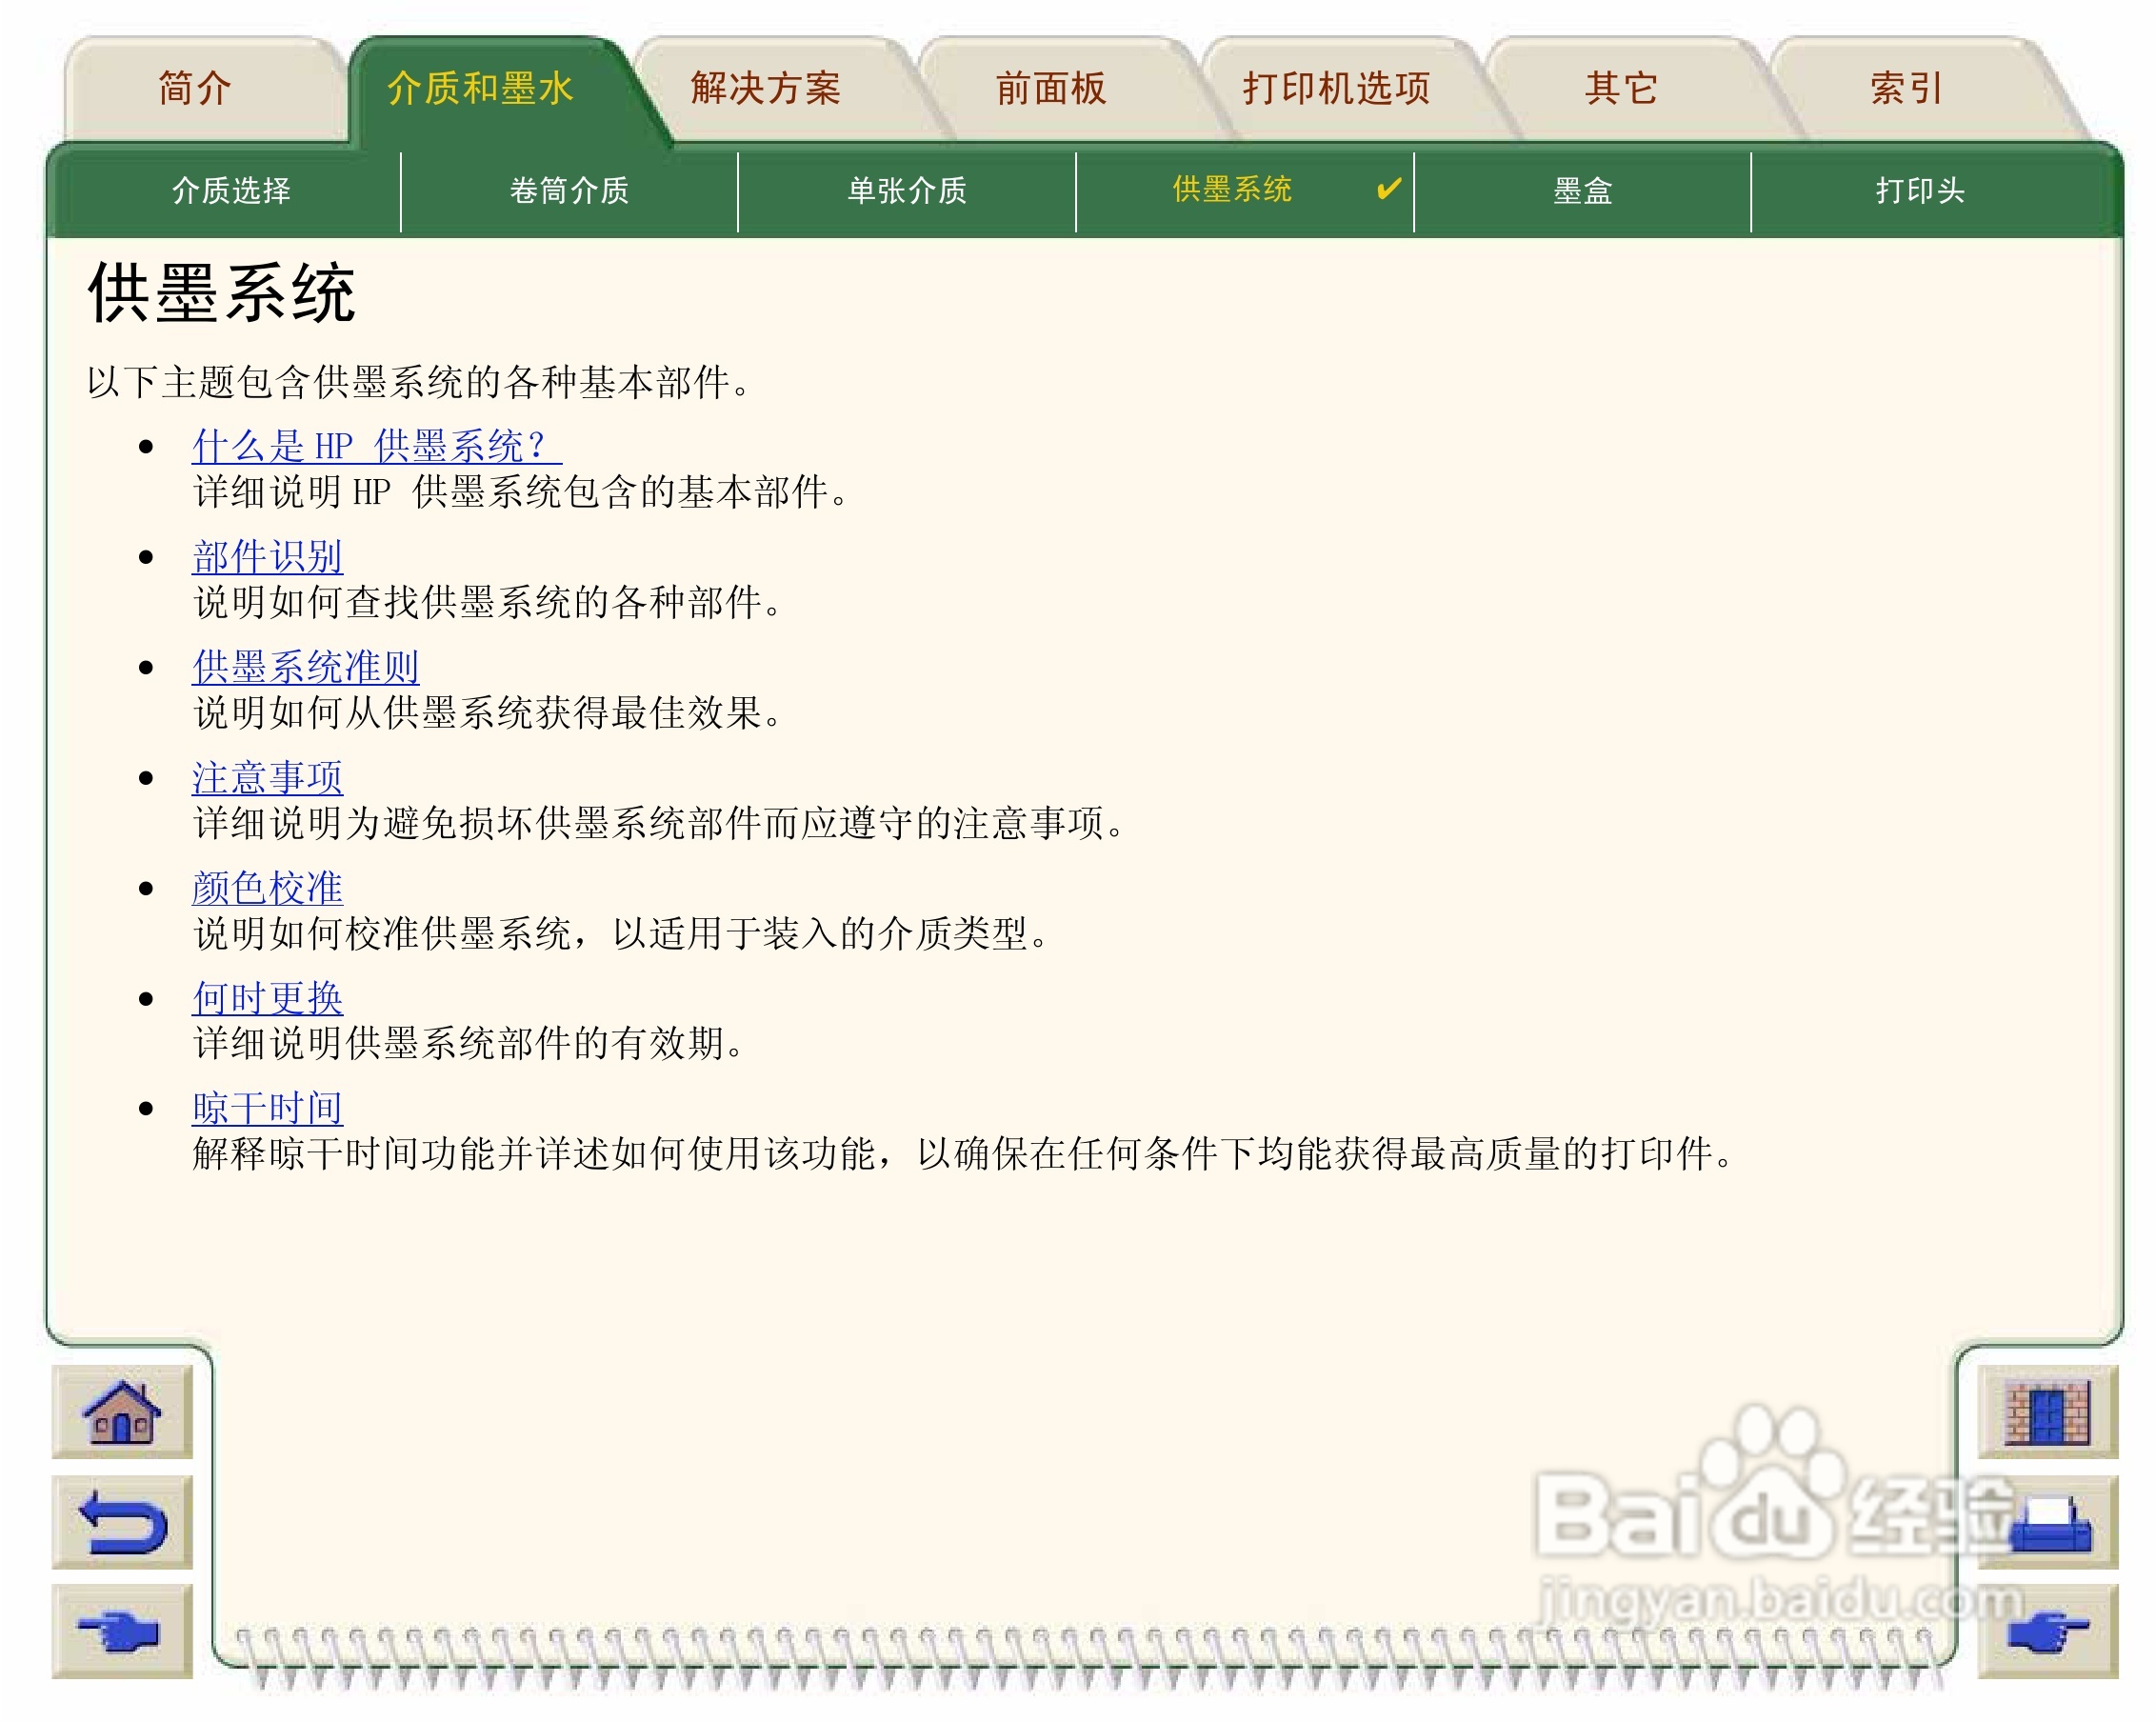Open the 颜色校准 link
The image size is (2156, 1722).
point(267,888)
